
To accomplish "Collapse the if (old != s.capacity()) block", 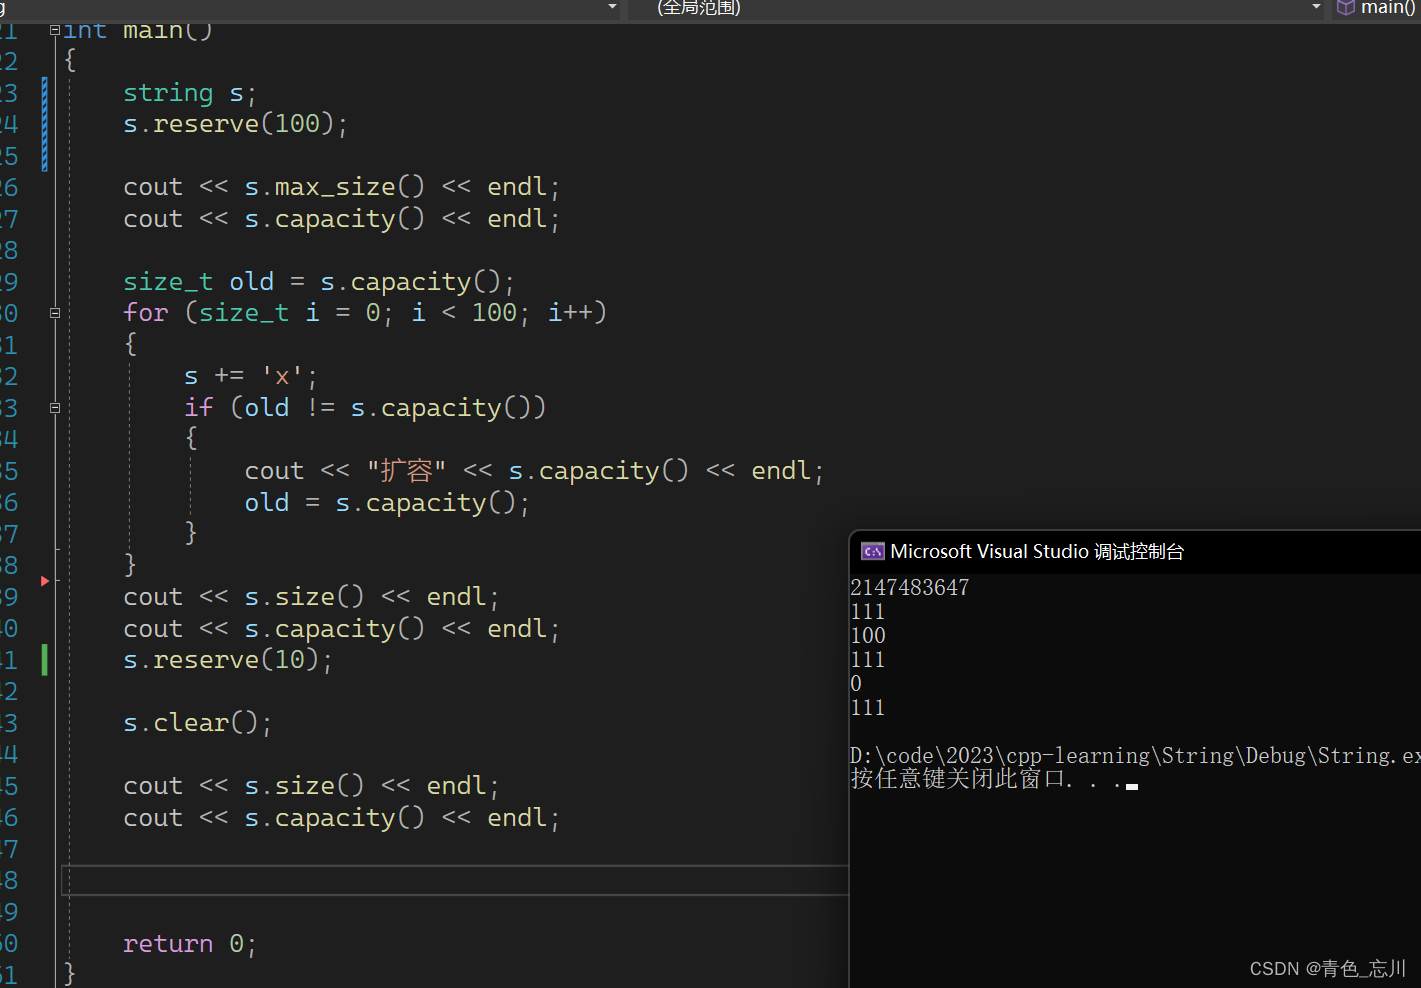I will [x=55, y=408].
